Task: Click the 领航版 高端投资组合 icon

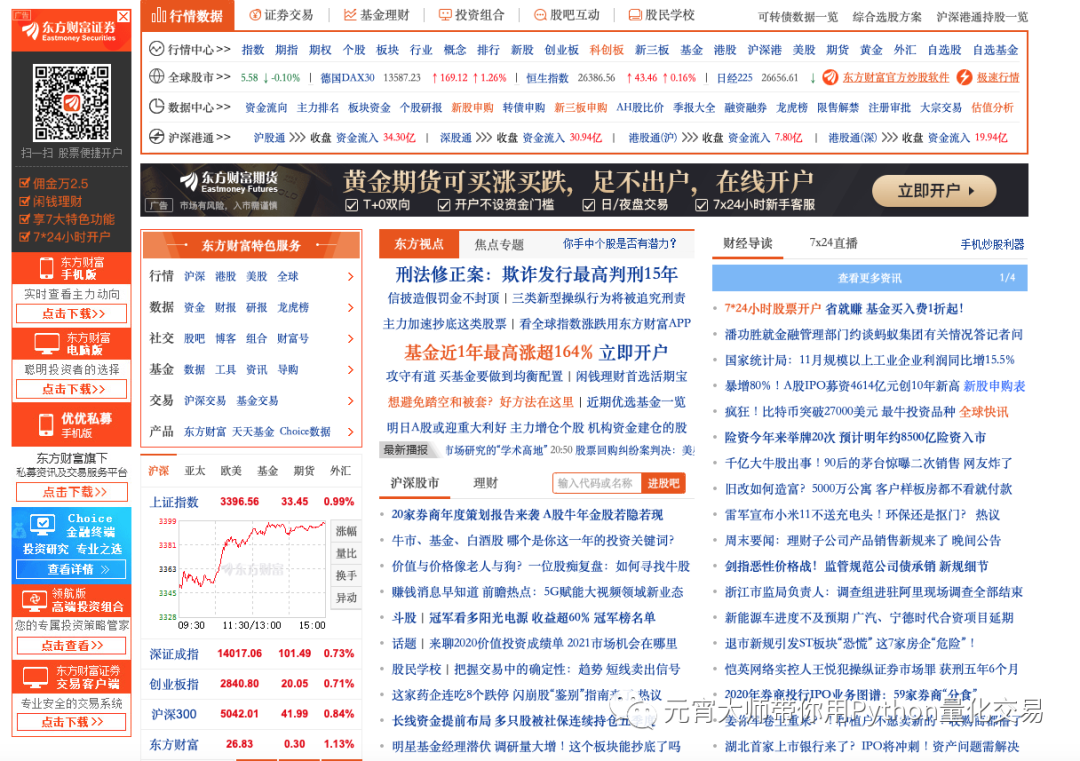Action: [34, 600]
